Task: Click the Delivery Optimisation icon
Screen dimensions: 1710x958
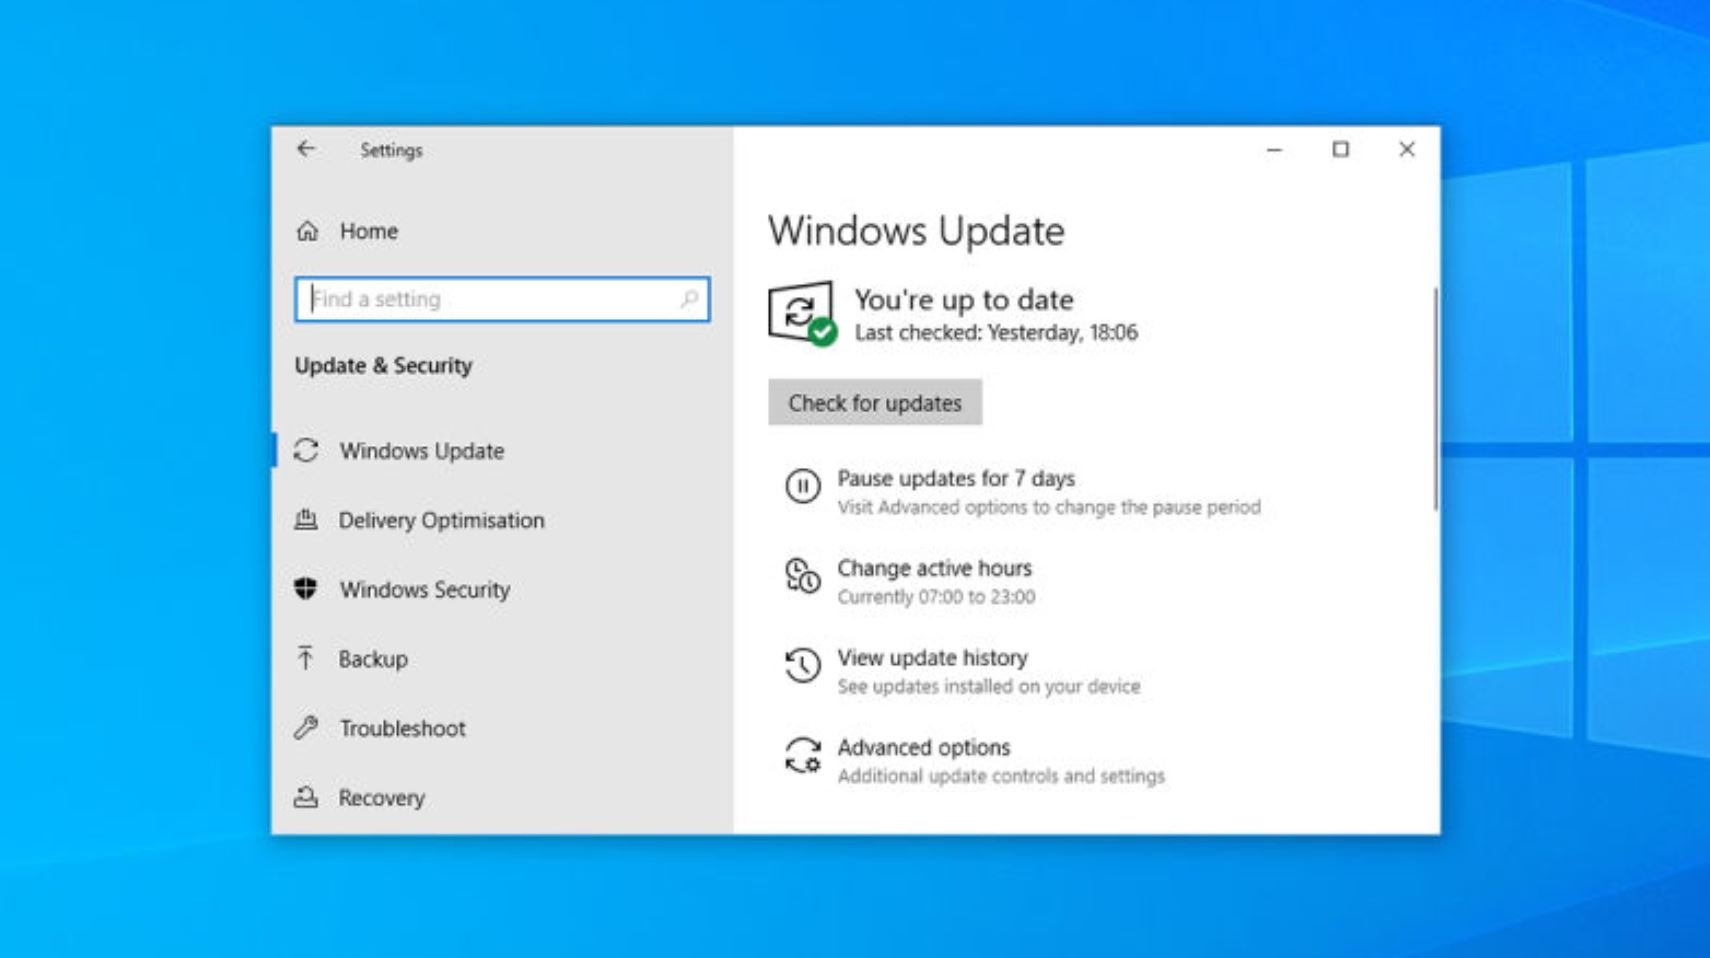Action: (x=308, y=520)
